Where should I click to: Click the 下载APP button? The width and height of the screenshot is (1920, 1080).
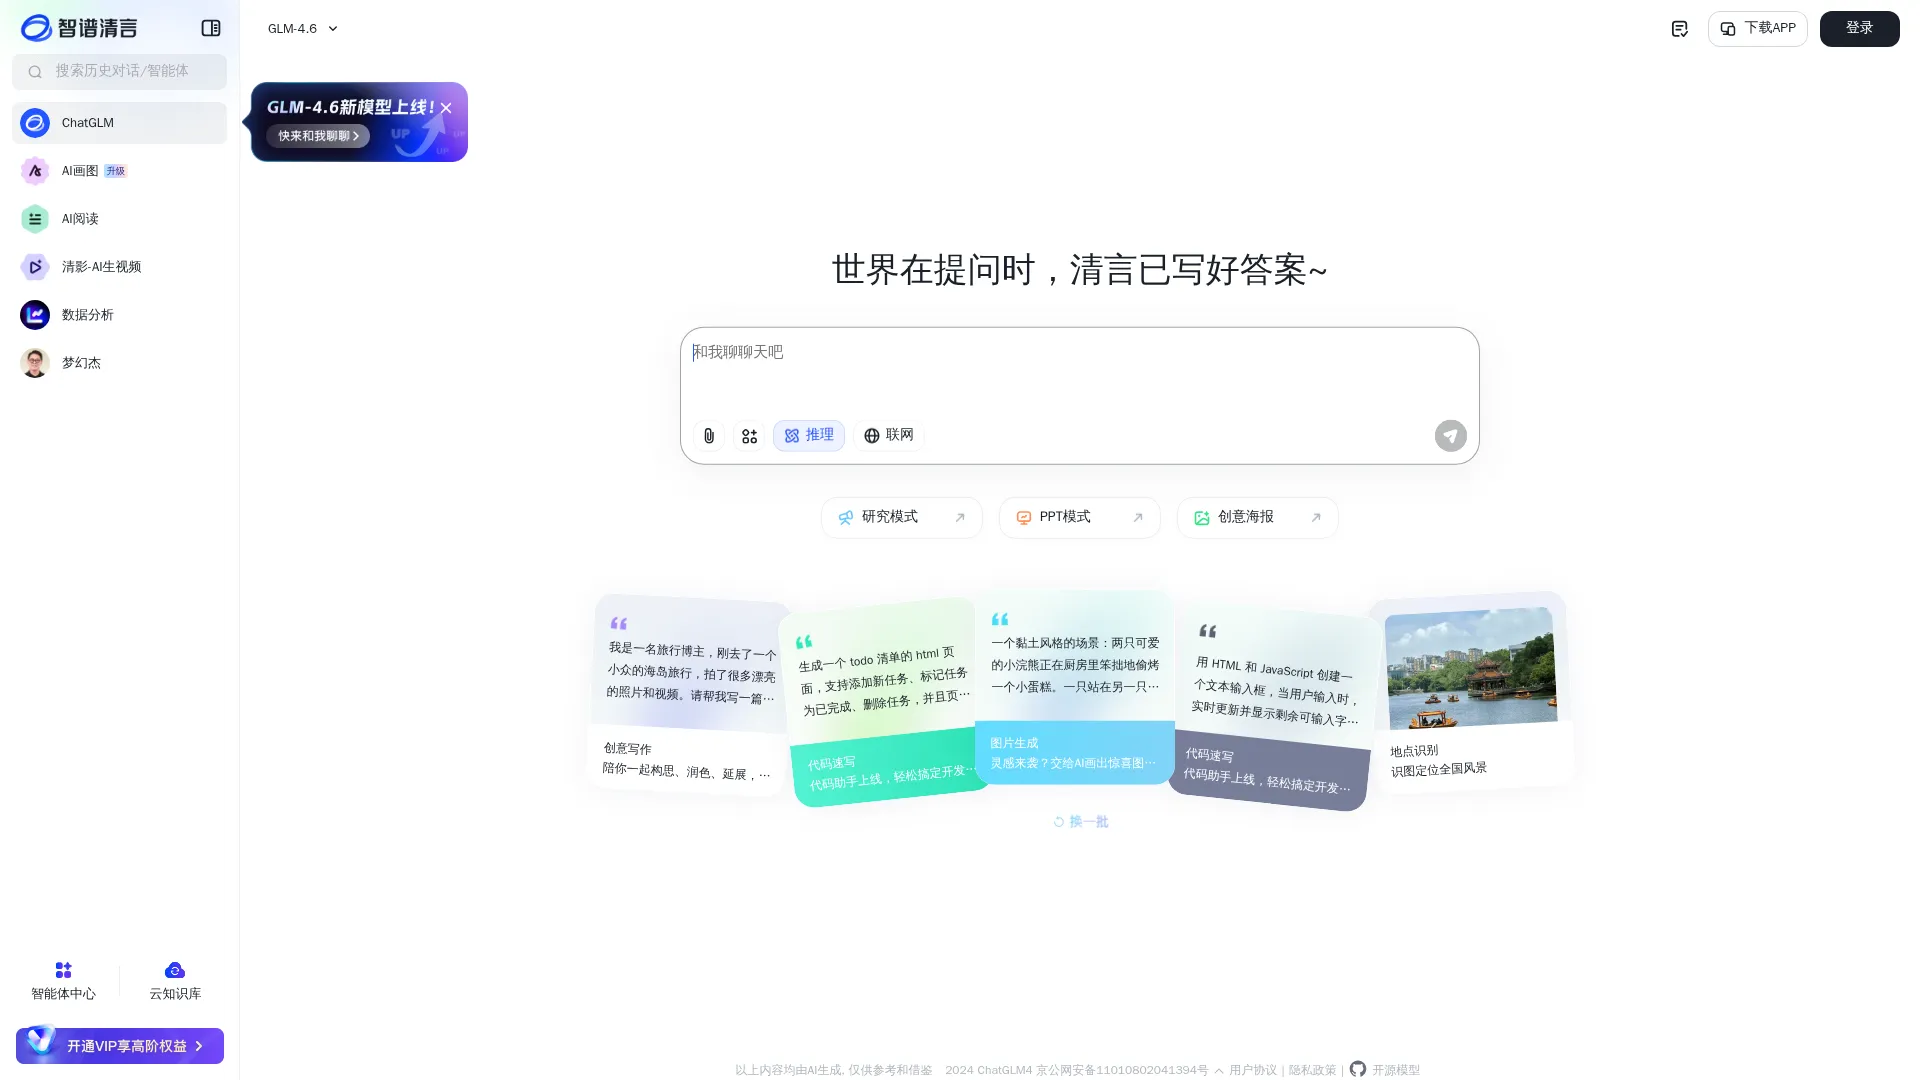(x=1757, y=28)
